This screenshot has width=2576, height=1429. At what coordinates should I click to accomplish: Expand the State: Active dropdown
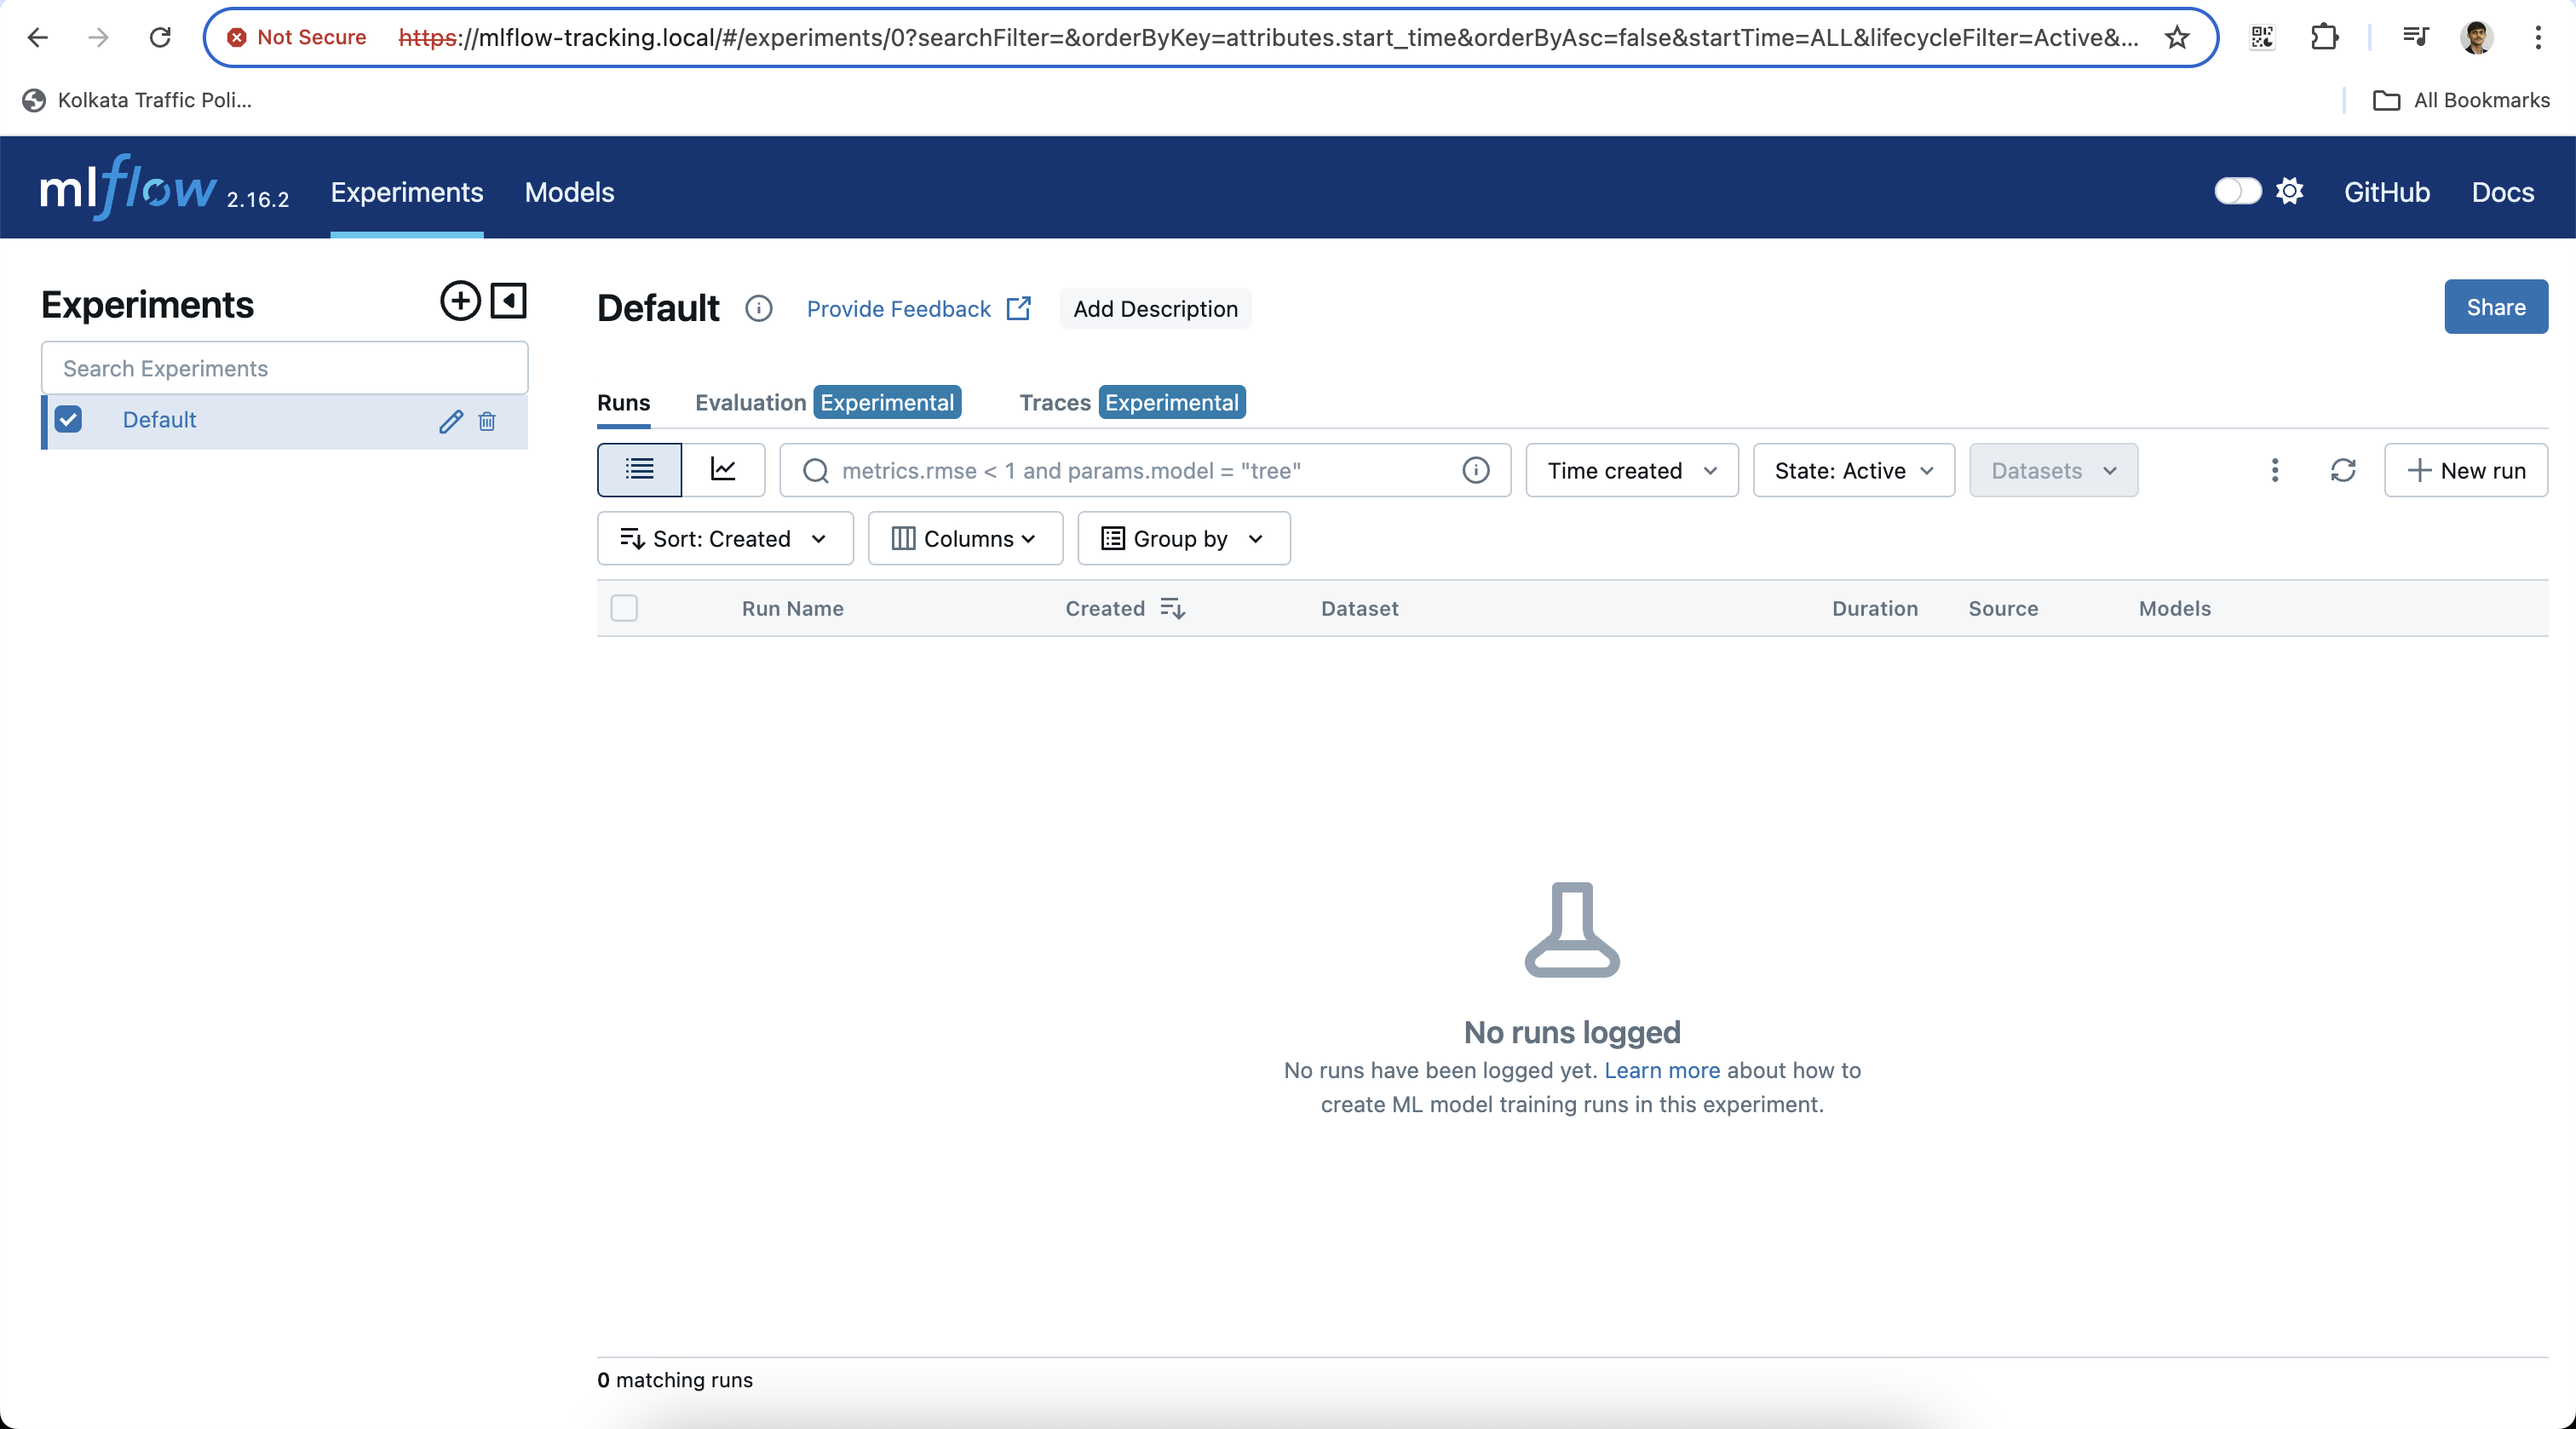click(x=1853, y=470)
